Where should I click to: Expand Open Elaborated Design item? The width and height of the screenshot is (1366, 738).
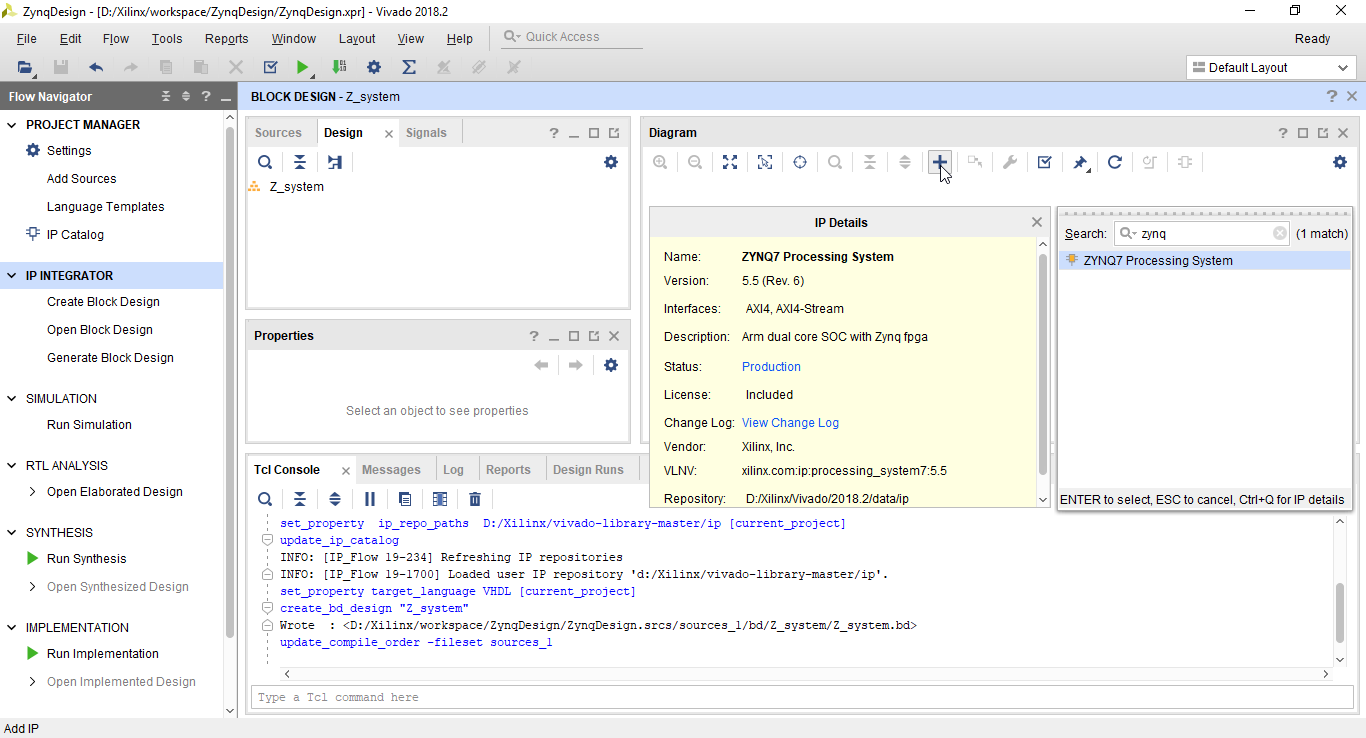(33, 492)
